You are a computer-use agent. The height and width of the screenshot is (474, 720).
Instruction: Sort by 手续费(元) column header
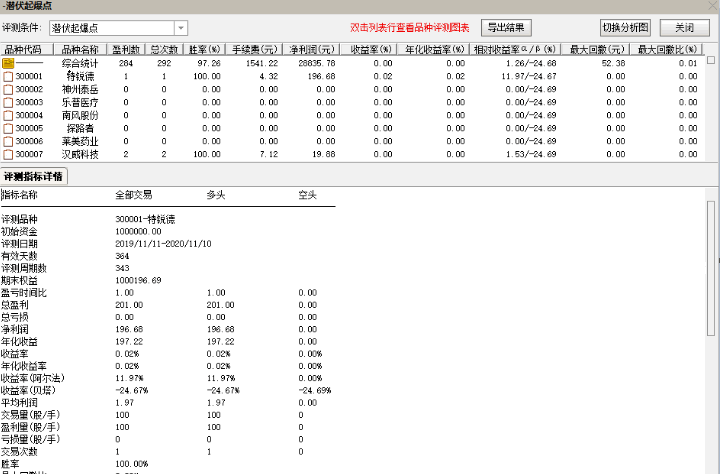click(254, 49)
